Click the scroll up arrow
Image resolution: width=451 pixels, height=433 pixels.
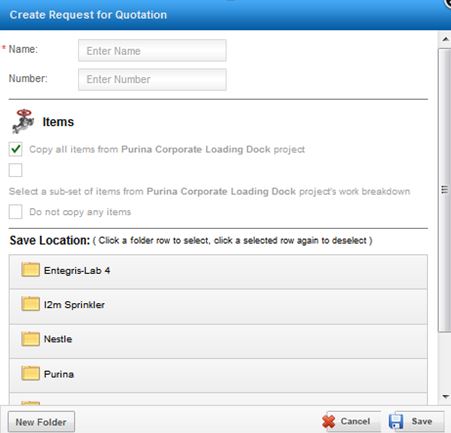[445, 39]
